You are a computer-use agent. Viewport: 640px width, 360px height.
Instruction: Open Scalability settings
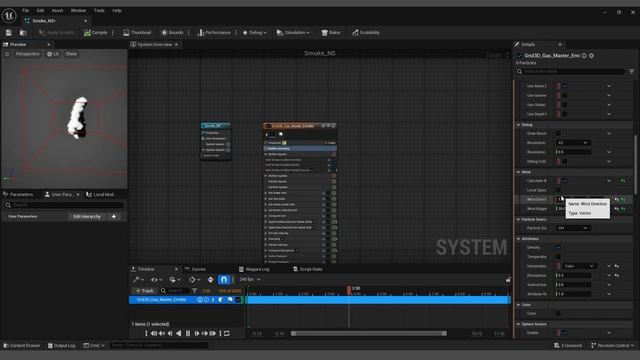[x=366, y=33]
